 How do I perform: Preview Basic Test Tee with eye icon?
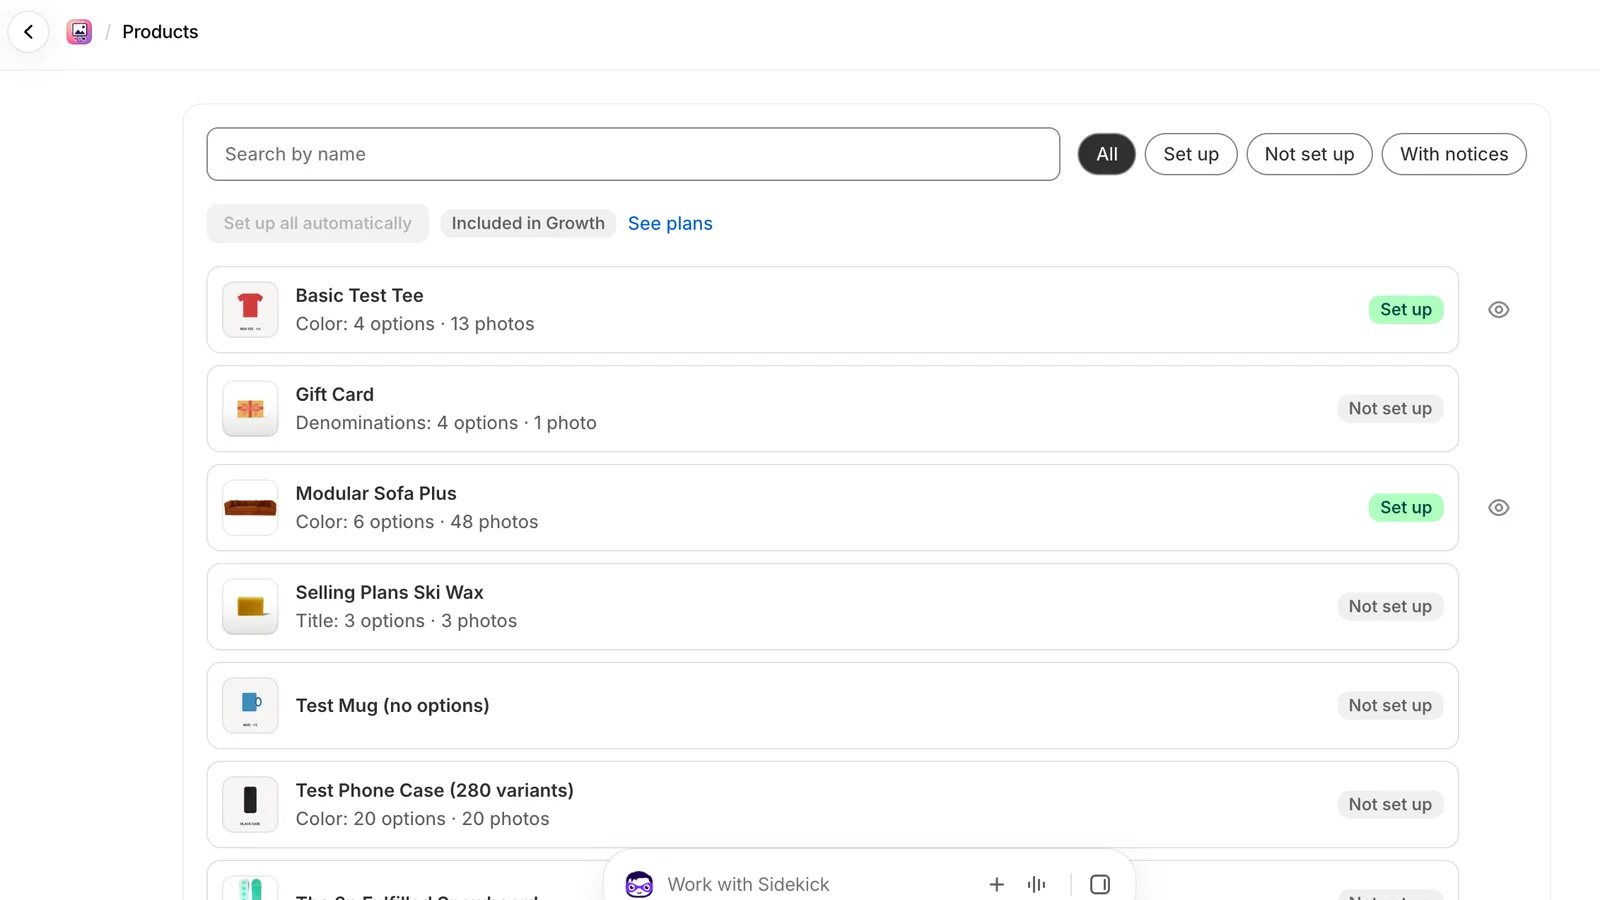click(x=1498, y=310)
